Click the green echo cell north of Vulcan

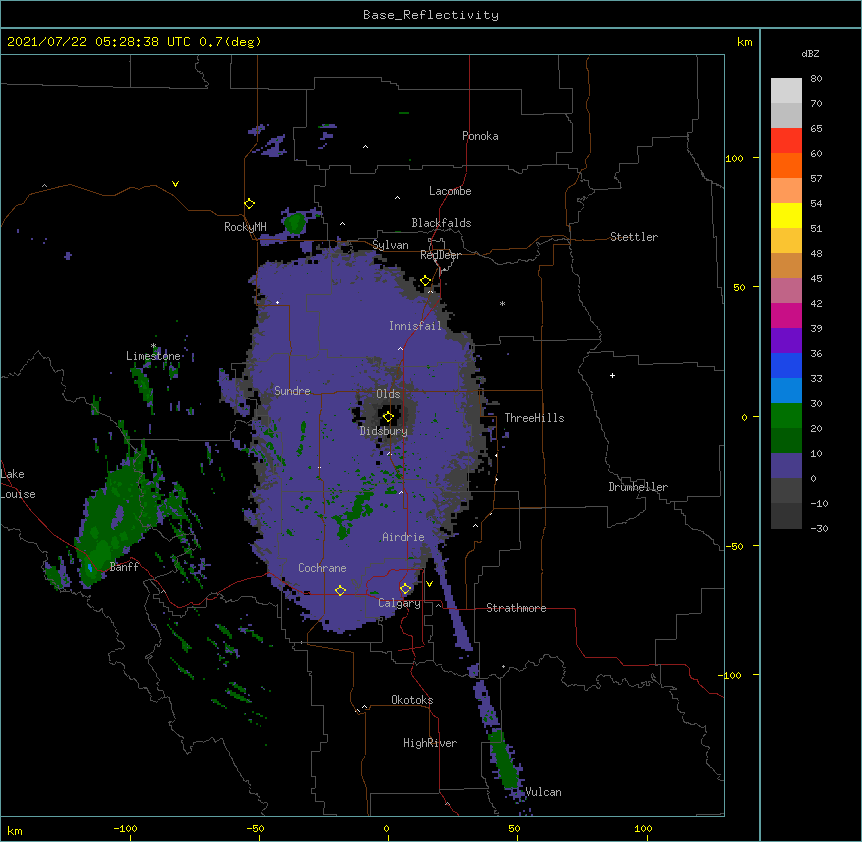pos(504,760)
